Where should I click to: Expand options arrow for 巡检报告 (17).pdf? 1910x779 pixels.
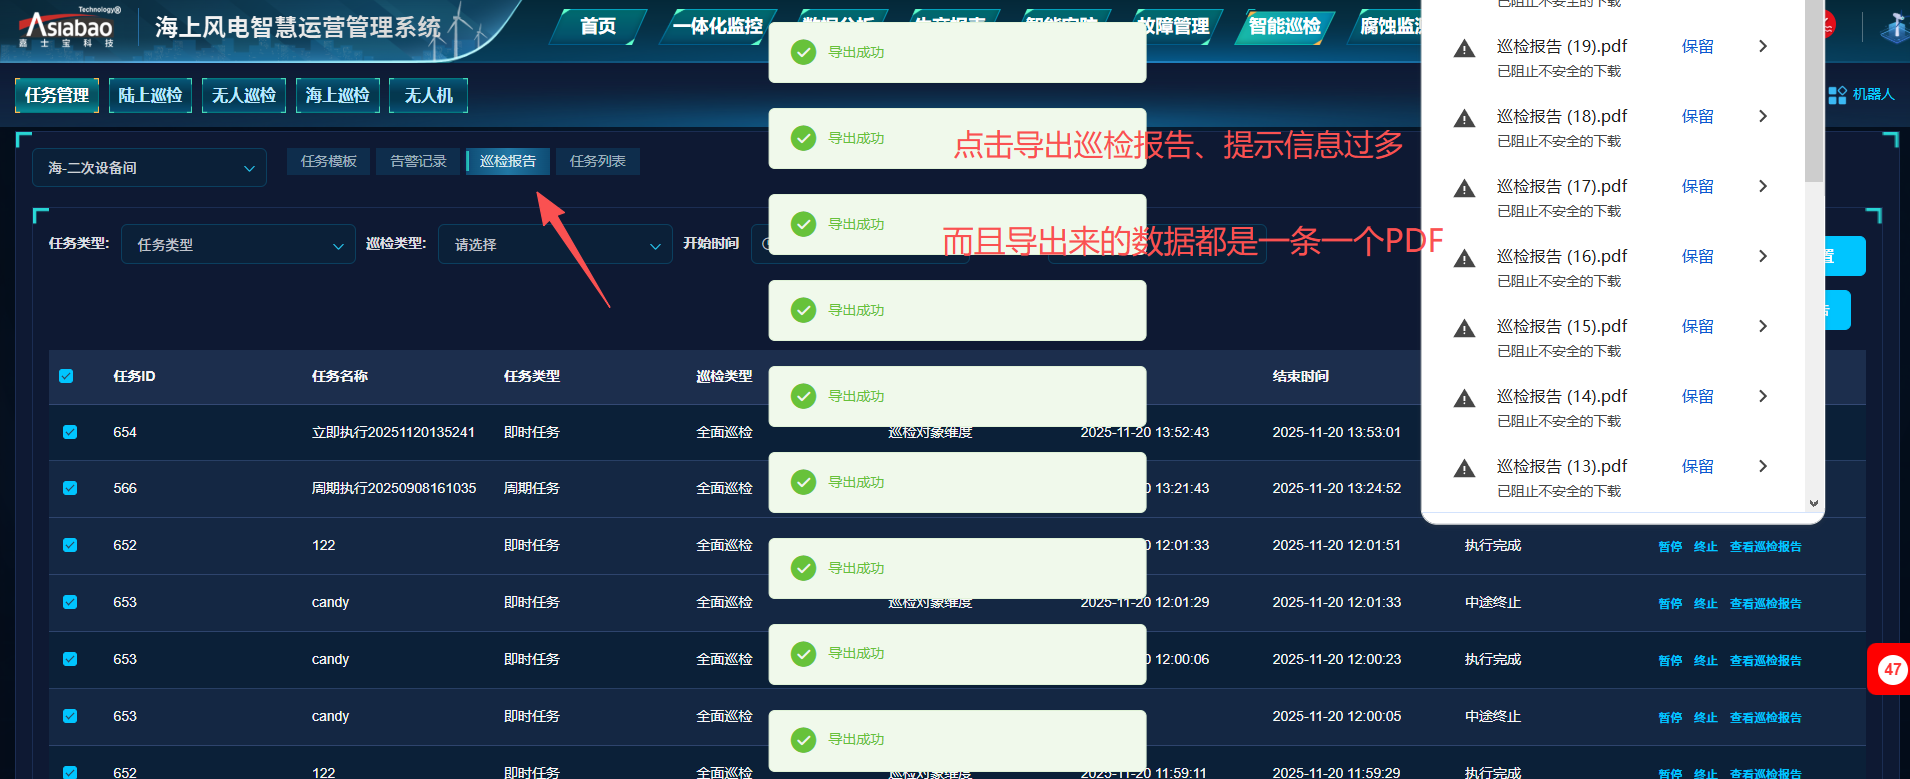1762,186
